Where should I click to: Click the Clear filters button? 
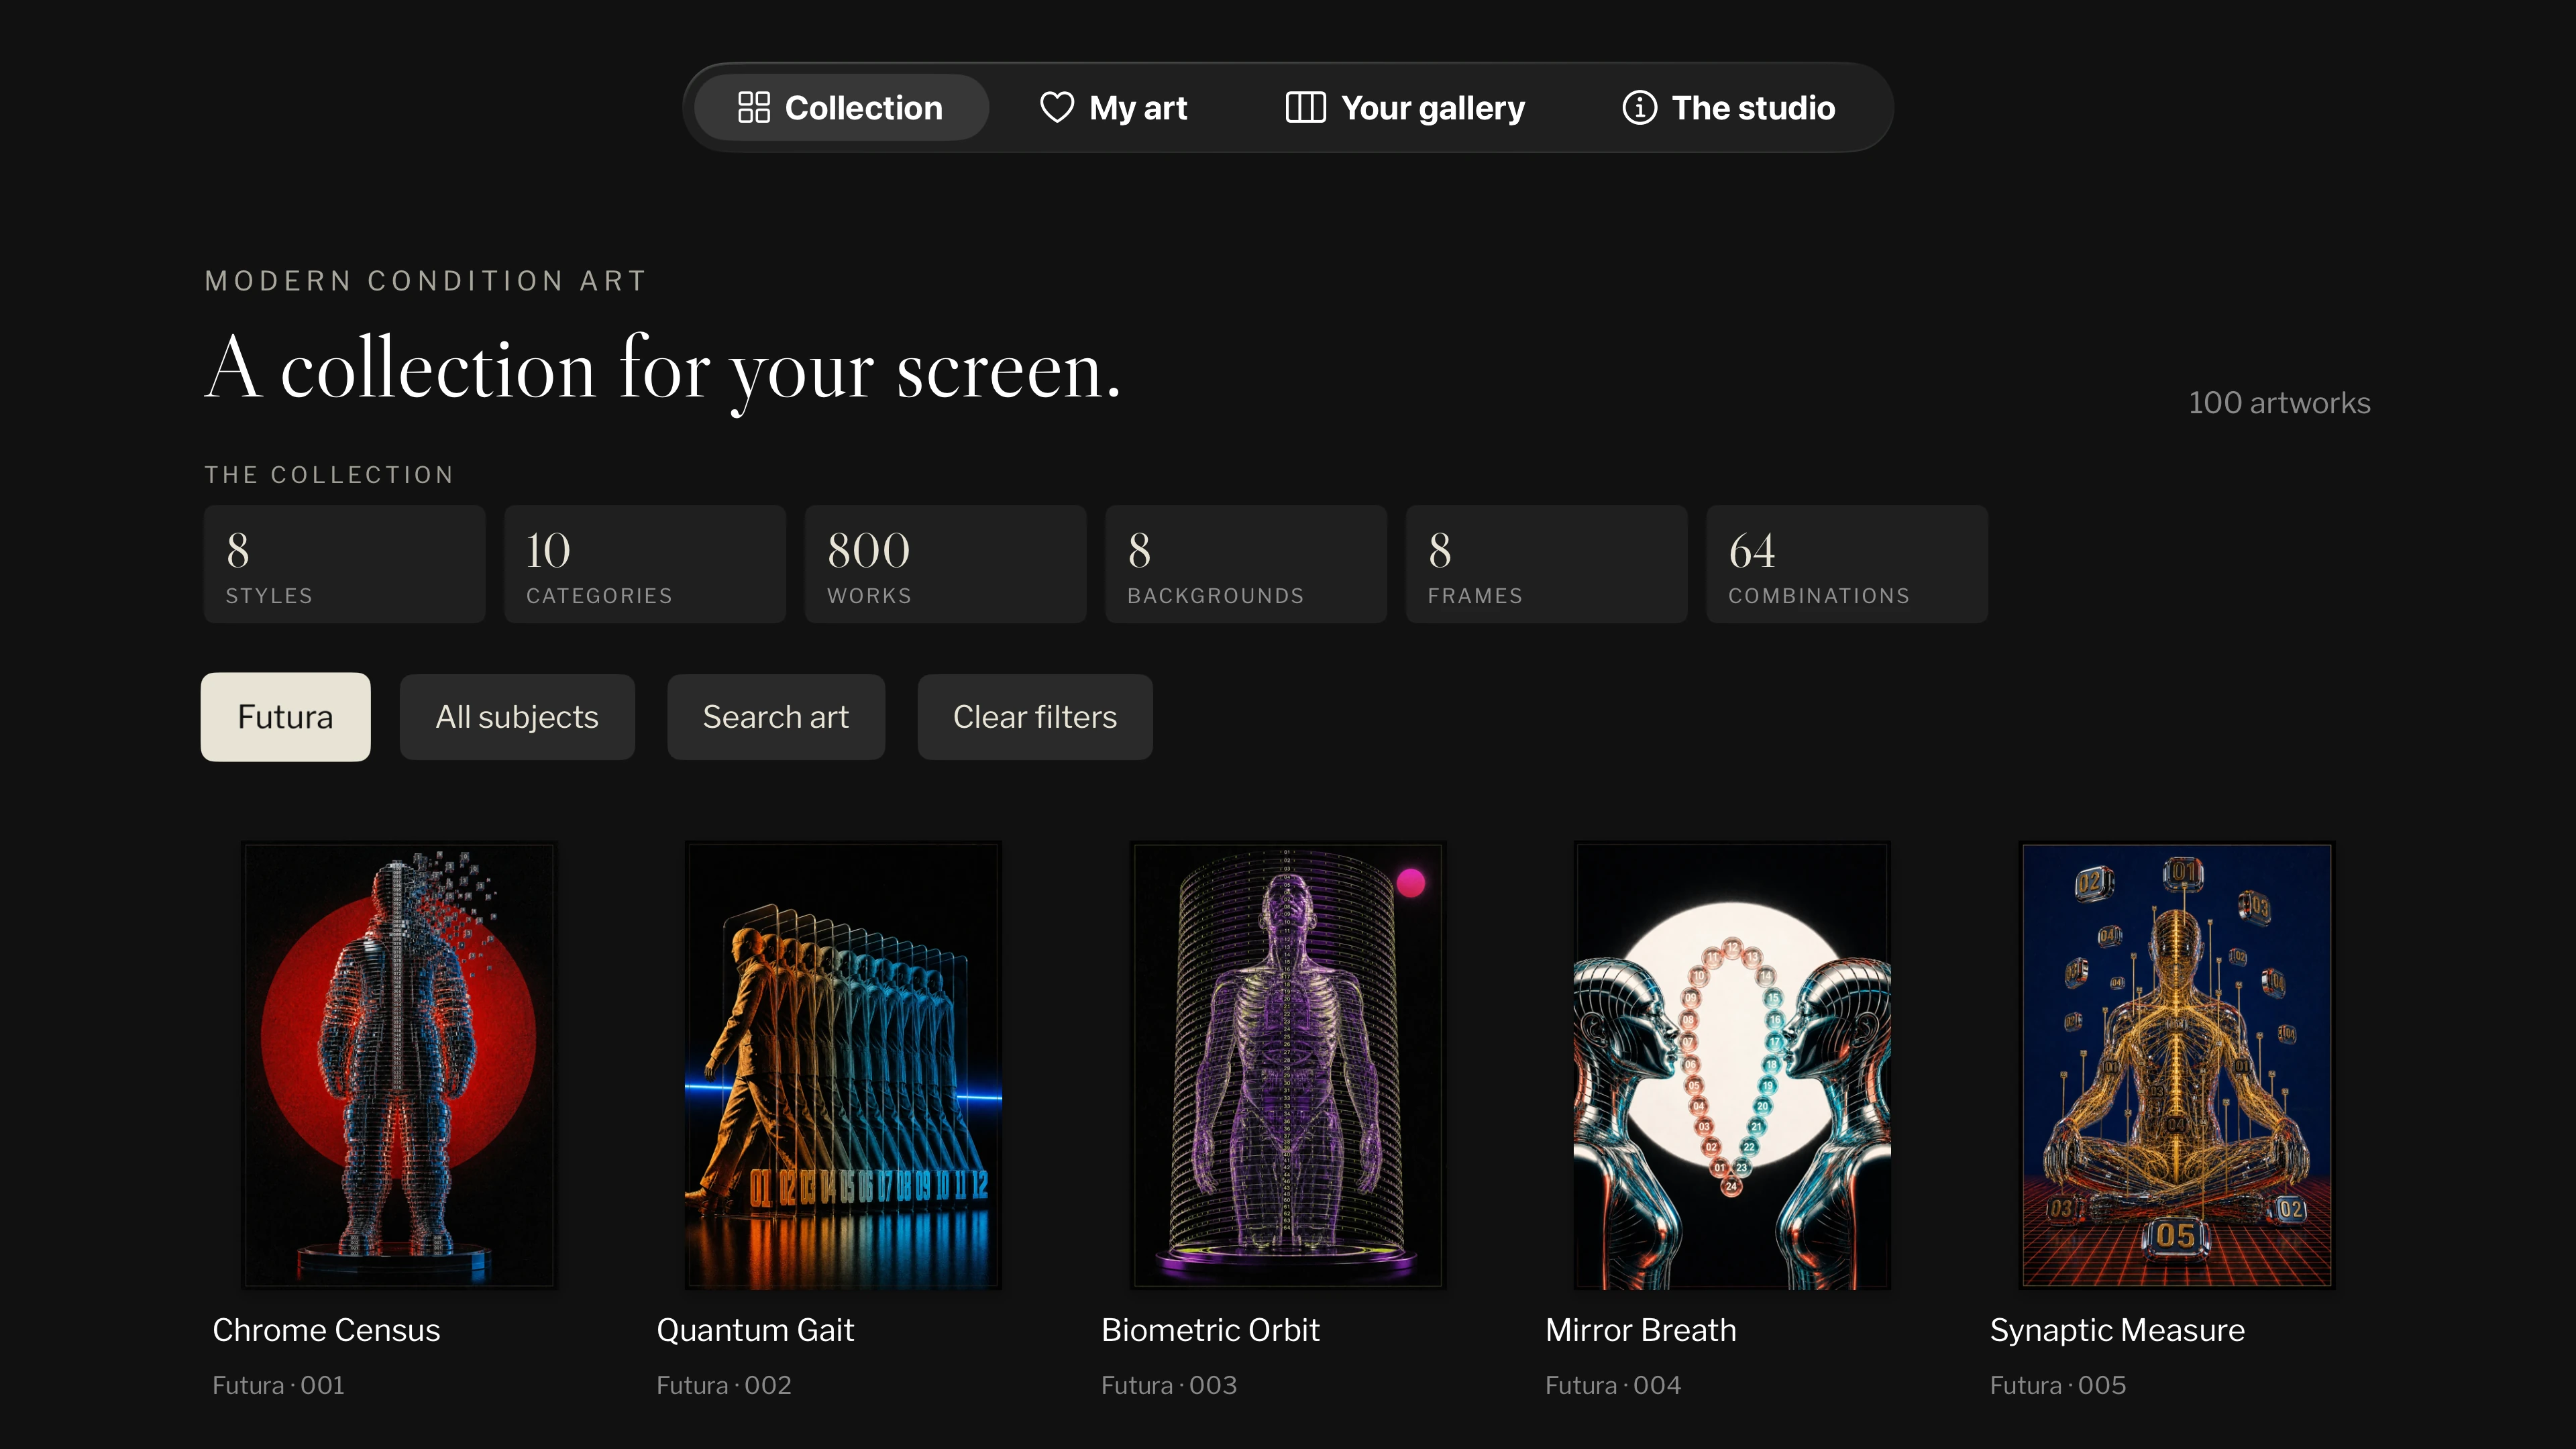pyautogui.click(x=1035, y=717)
